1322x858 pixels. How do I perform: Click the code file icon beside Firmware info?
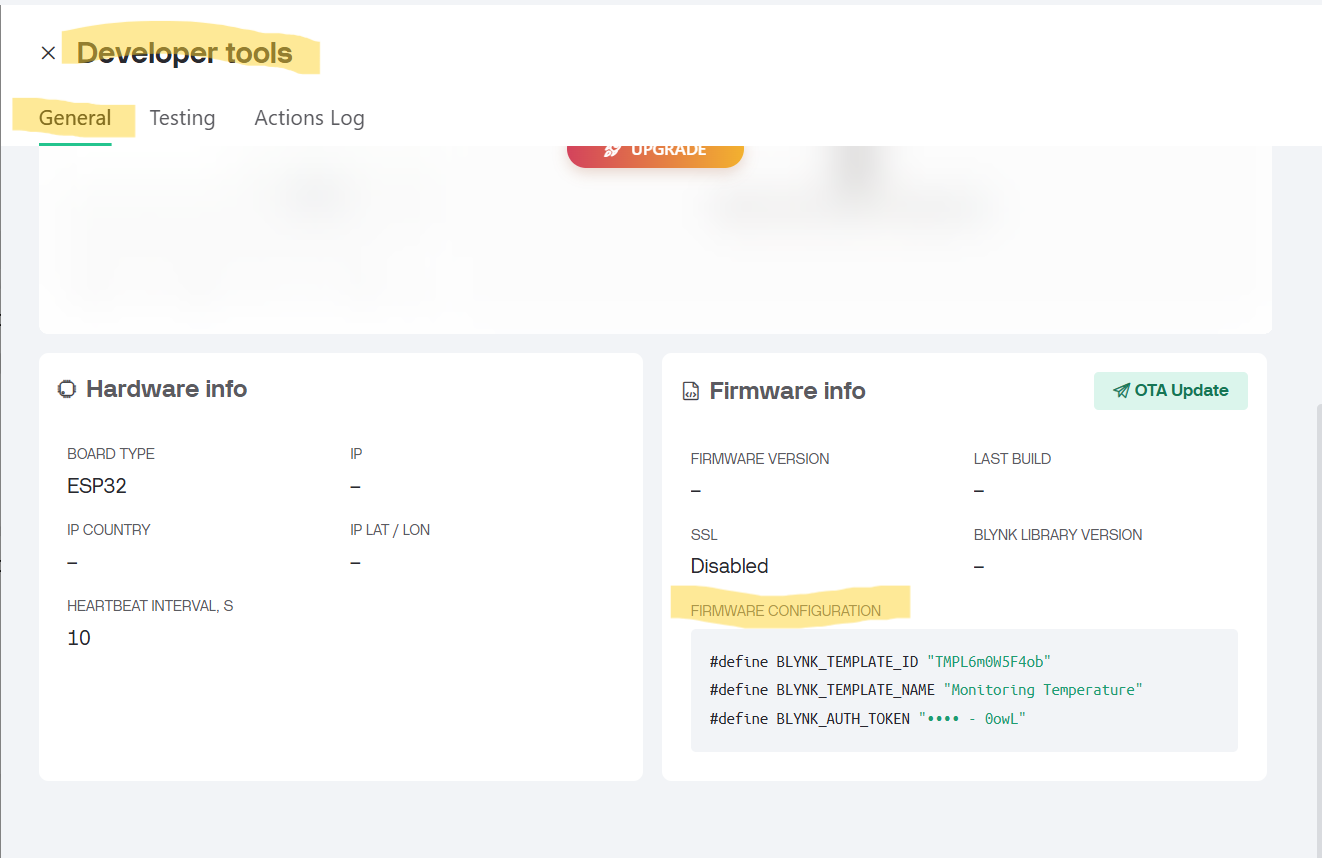[691, 391]
